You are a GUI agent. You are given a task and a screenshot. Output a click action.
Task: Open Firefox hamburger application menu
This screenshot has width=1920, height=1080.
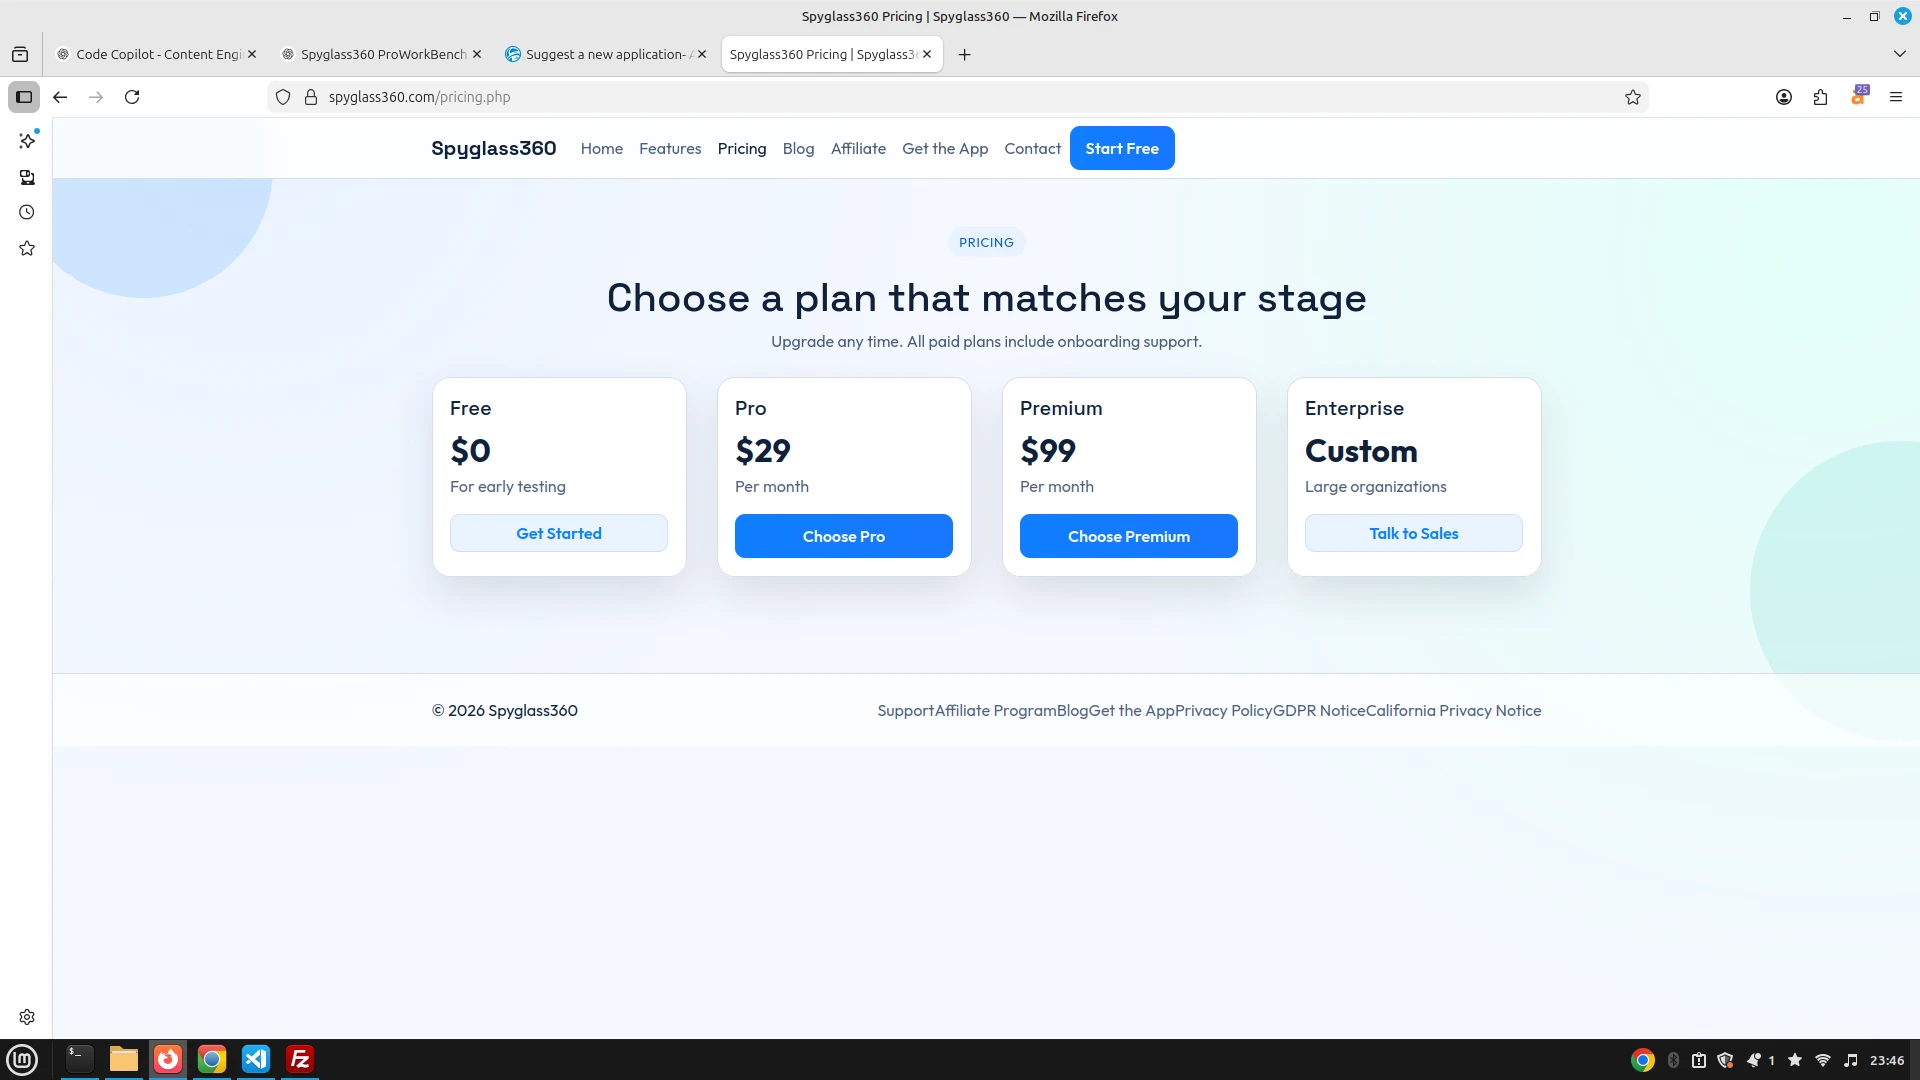coord(1895,97)
